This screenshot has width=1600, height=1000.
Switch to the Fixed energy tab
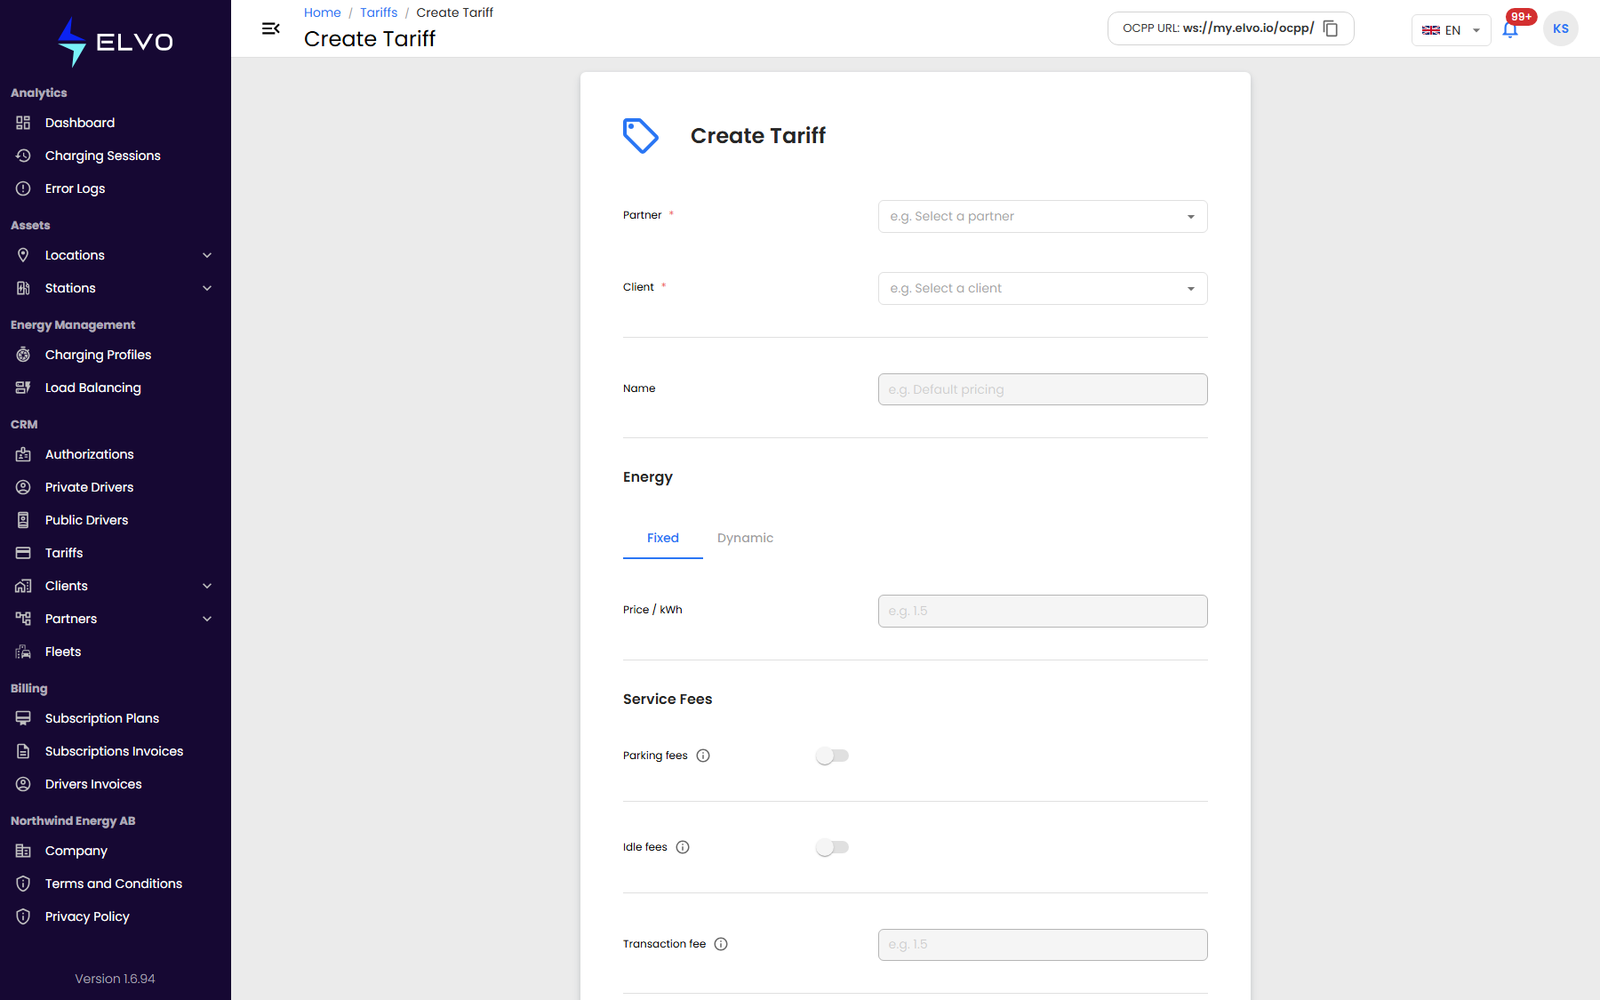coord(663,538)
